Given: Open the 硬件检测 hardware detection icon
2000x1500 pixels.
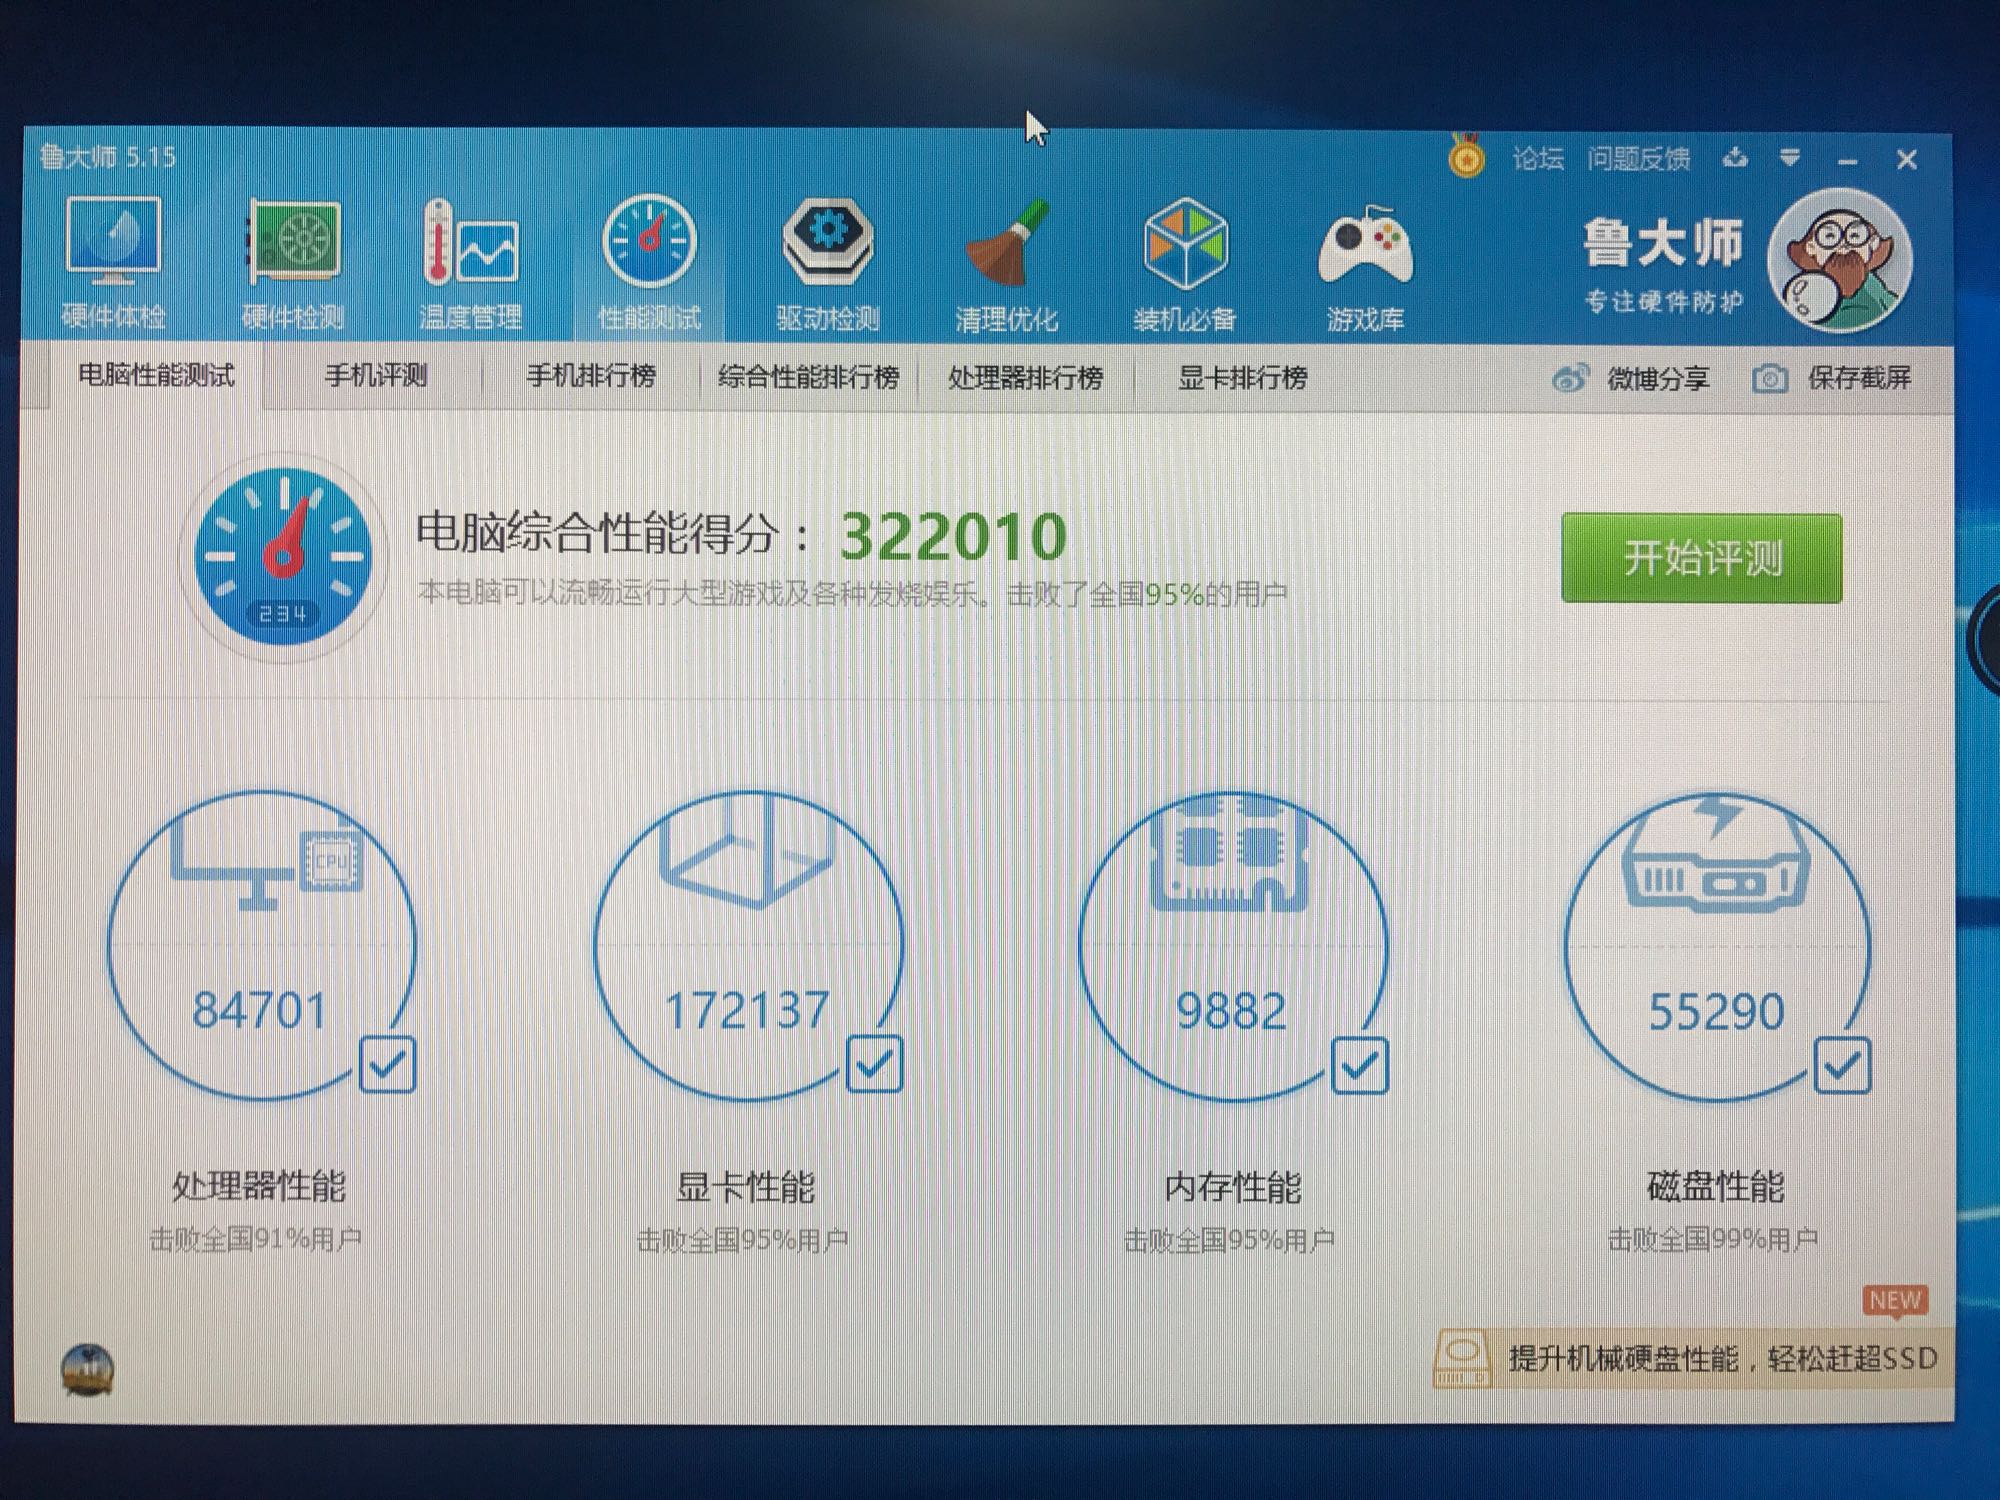Looking at the screenshot, I should point(293,240).
